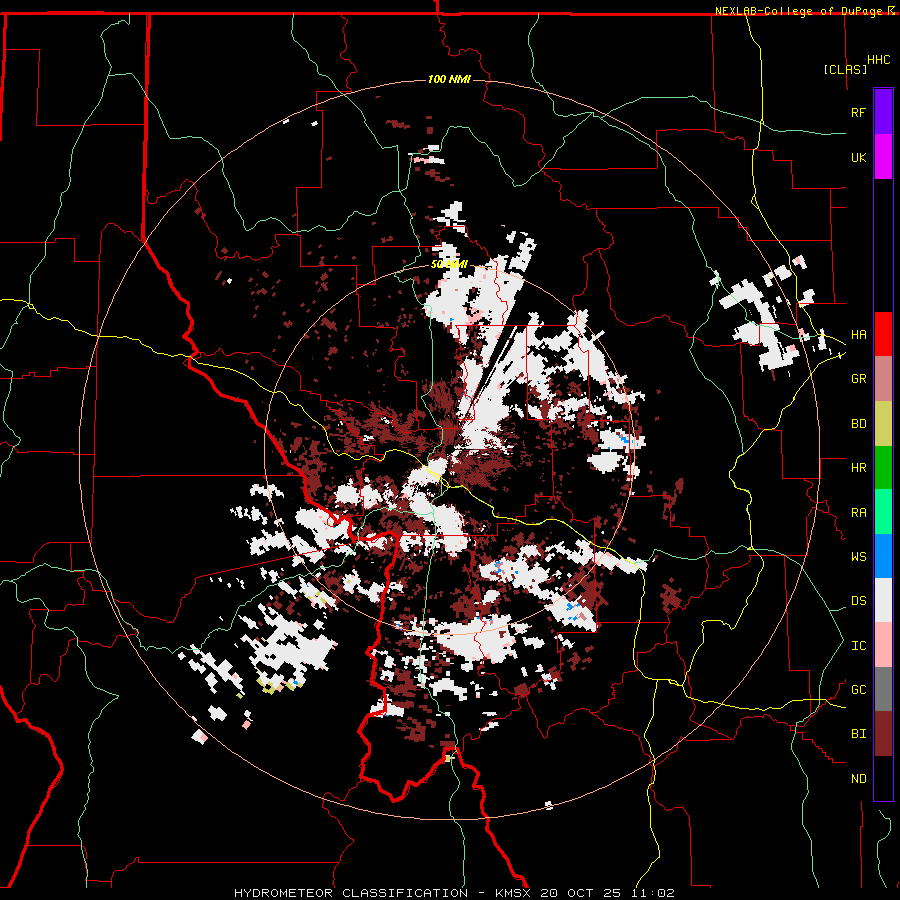Viewport: 900px width, 900px height.
Task: Click the NEXLAB-College of DuPage credit text
Action: click(800, 11)
